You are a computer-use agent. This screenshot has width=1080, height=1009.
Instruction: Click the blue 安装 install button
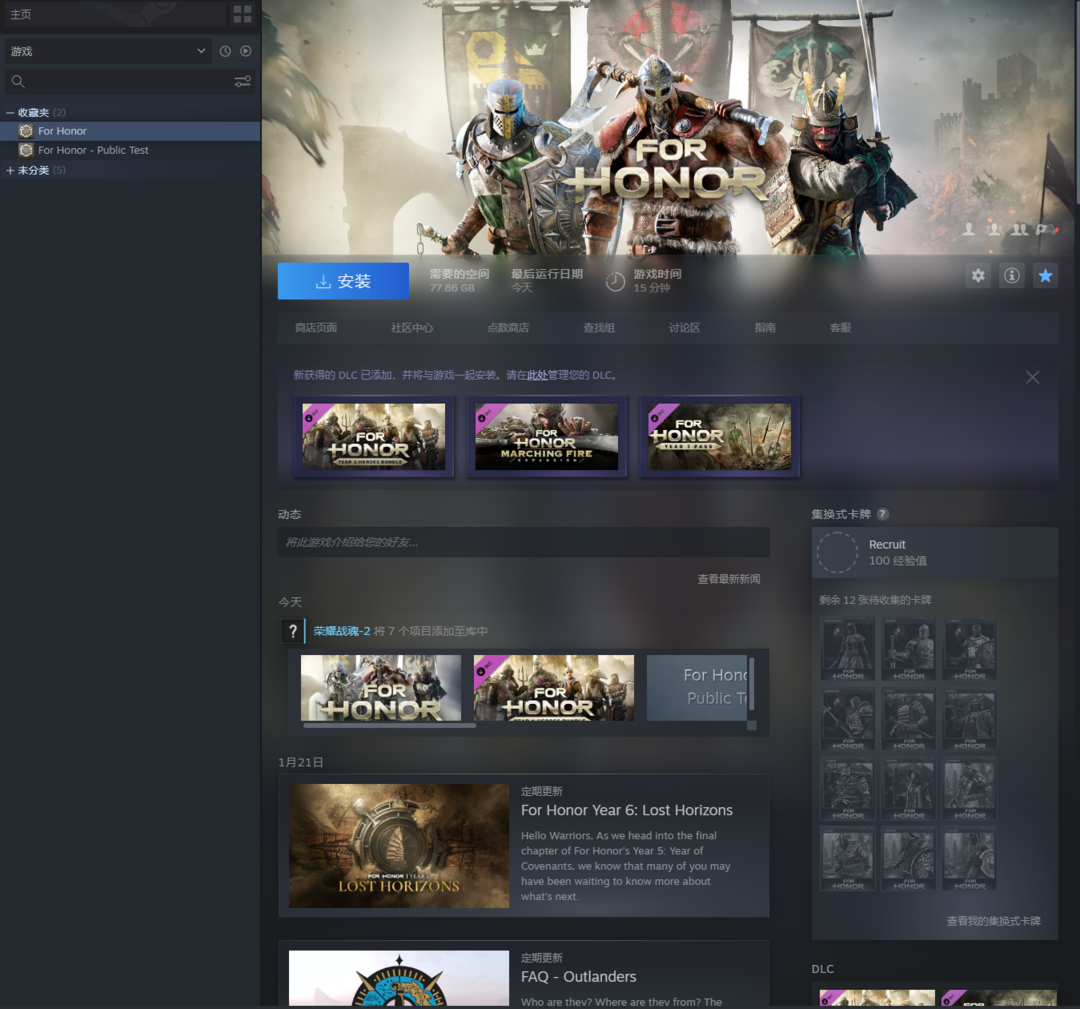pos(343,281)
